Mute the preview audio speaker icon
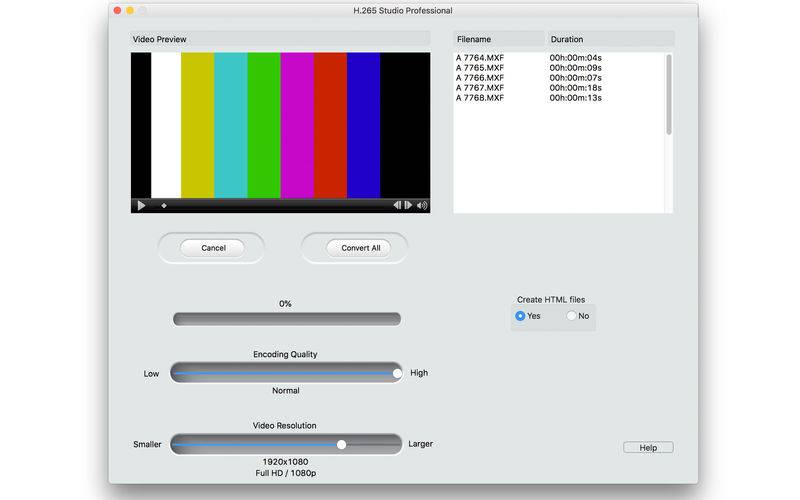The height and width of the screenshot is (500, 800). click(422, 205)
